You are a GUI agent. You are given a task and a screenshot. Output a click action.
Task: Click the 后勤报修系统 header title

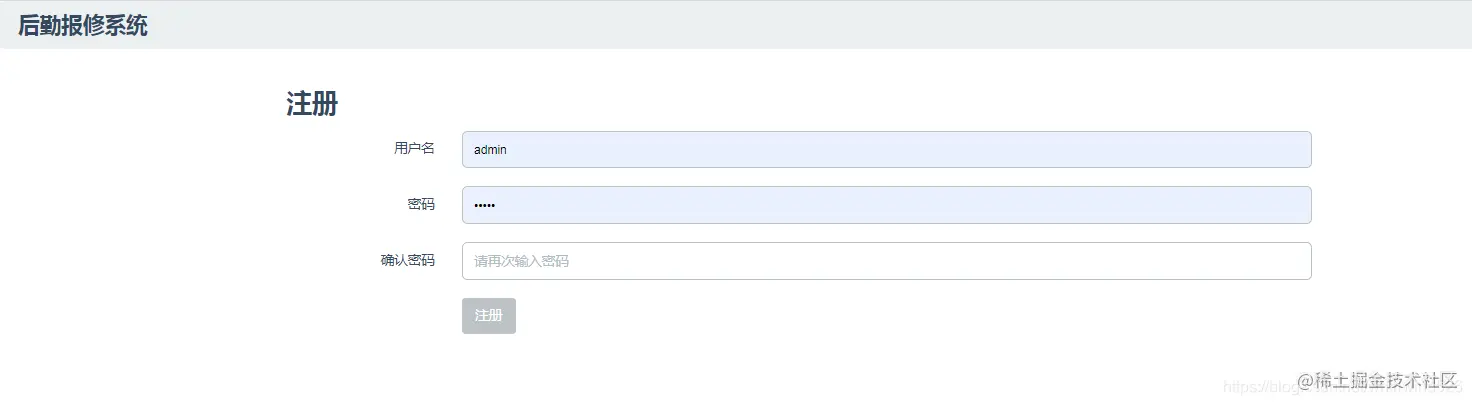[x=83, y=26]
